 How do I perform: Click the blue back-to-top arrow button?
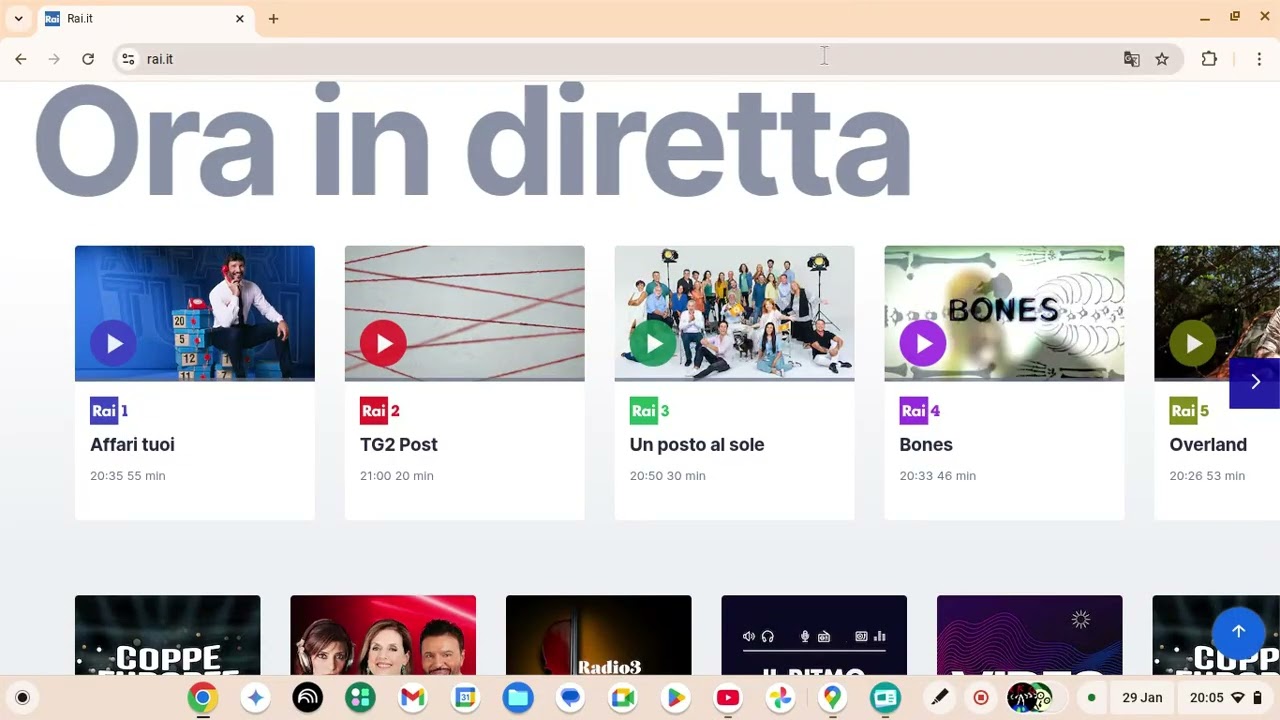(x=1238, y=631)
